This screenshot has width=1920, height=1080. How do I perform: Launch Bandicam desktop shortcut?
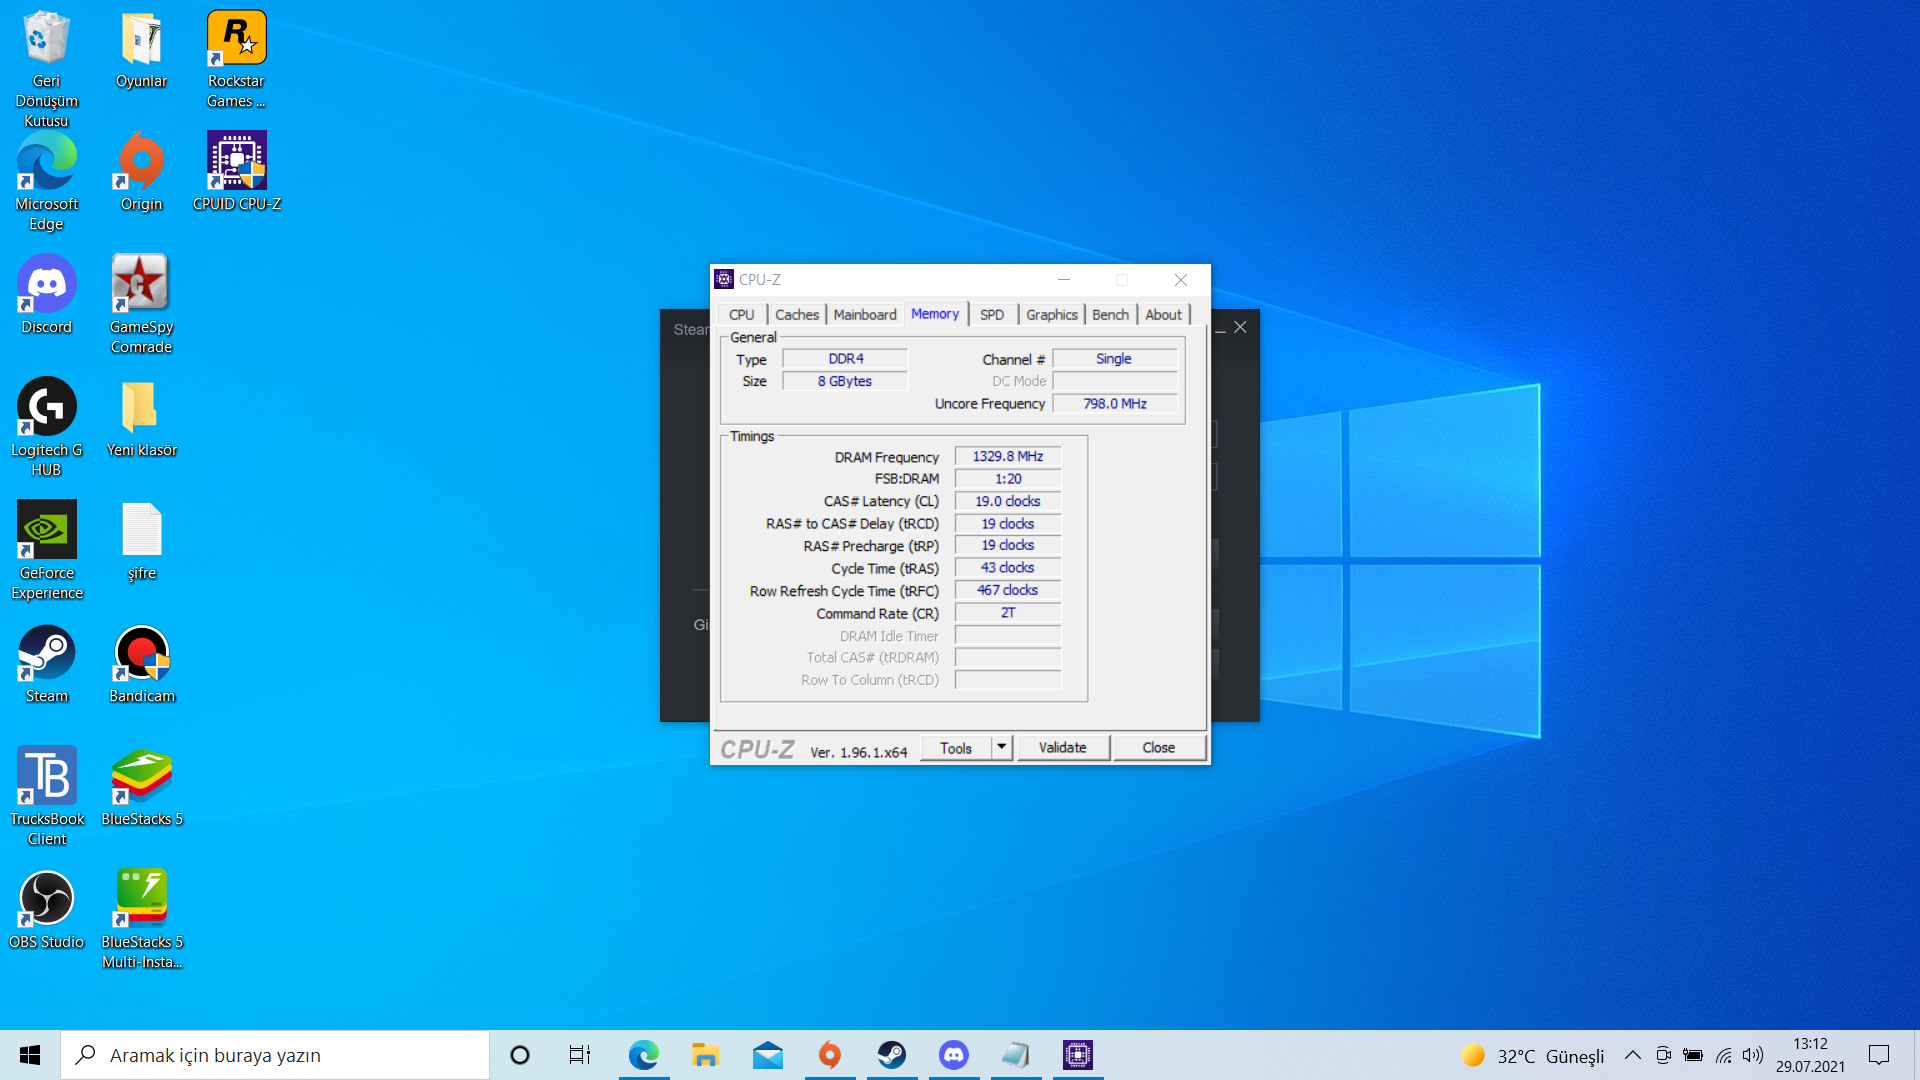[x=141, y=664]
